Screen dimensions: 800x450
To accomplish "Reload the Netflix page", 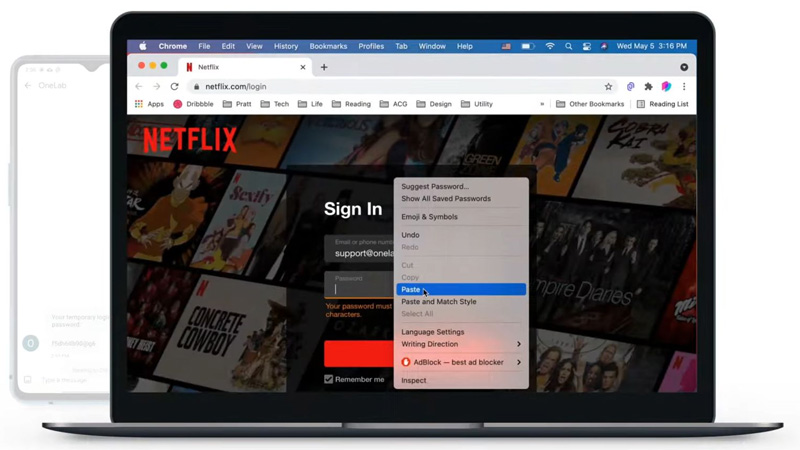I will point(174,87).
